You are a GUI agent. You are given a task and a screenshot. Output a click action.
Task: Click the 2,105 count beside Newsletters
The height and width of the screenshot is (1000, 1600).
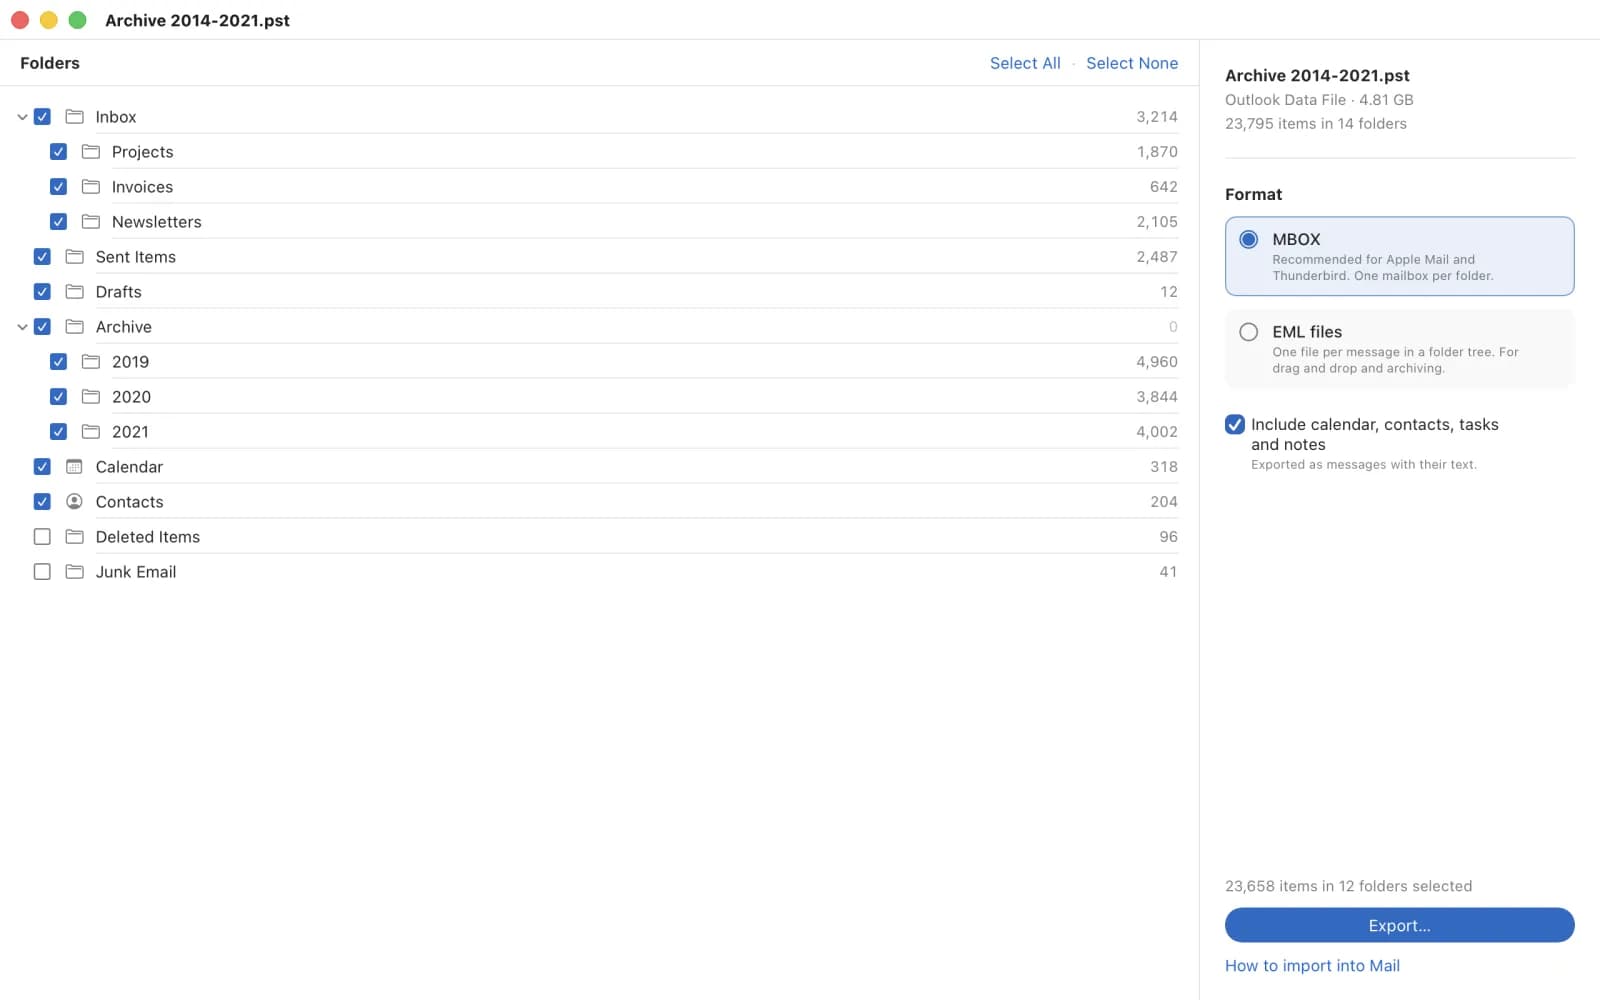[1157, 222]
